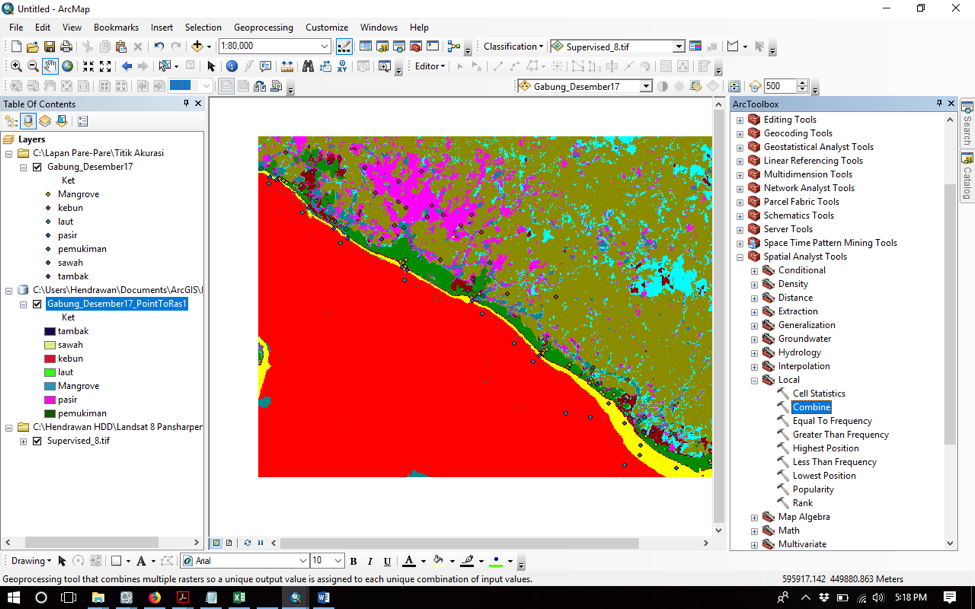Open the Geoprocessing menu
This screenshot has width=975, height=609.
pos(263,27)
